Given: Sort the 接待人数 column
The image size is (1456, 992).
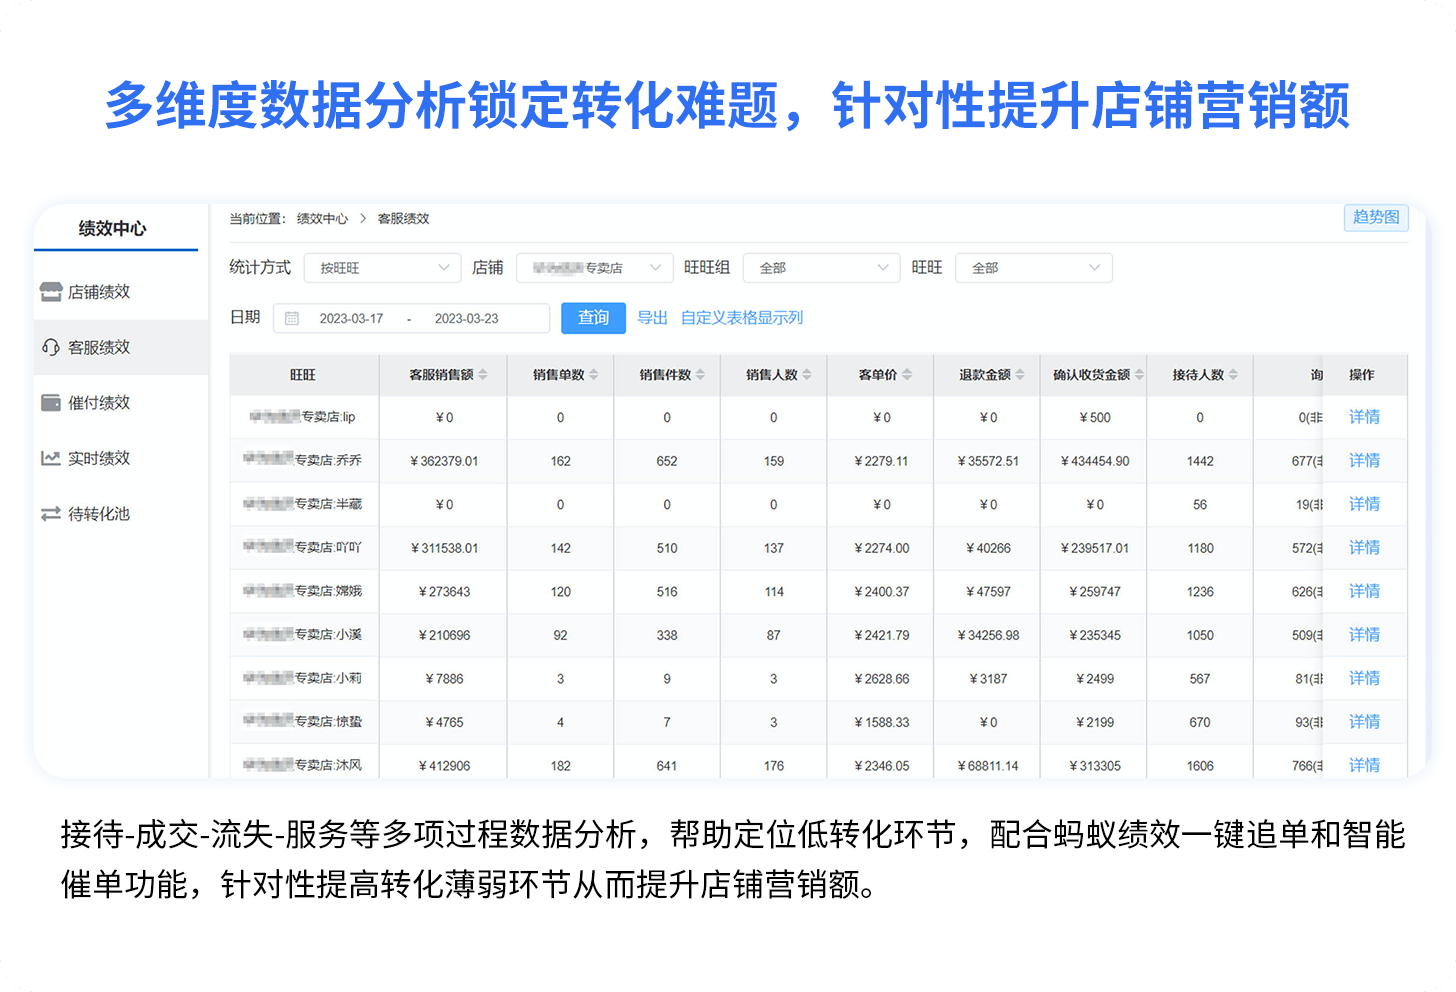Looking at the screenshot, I should (1233, 375).
